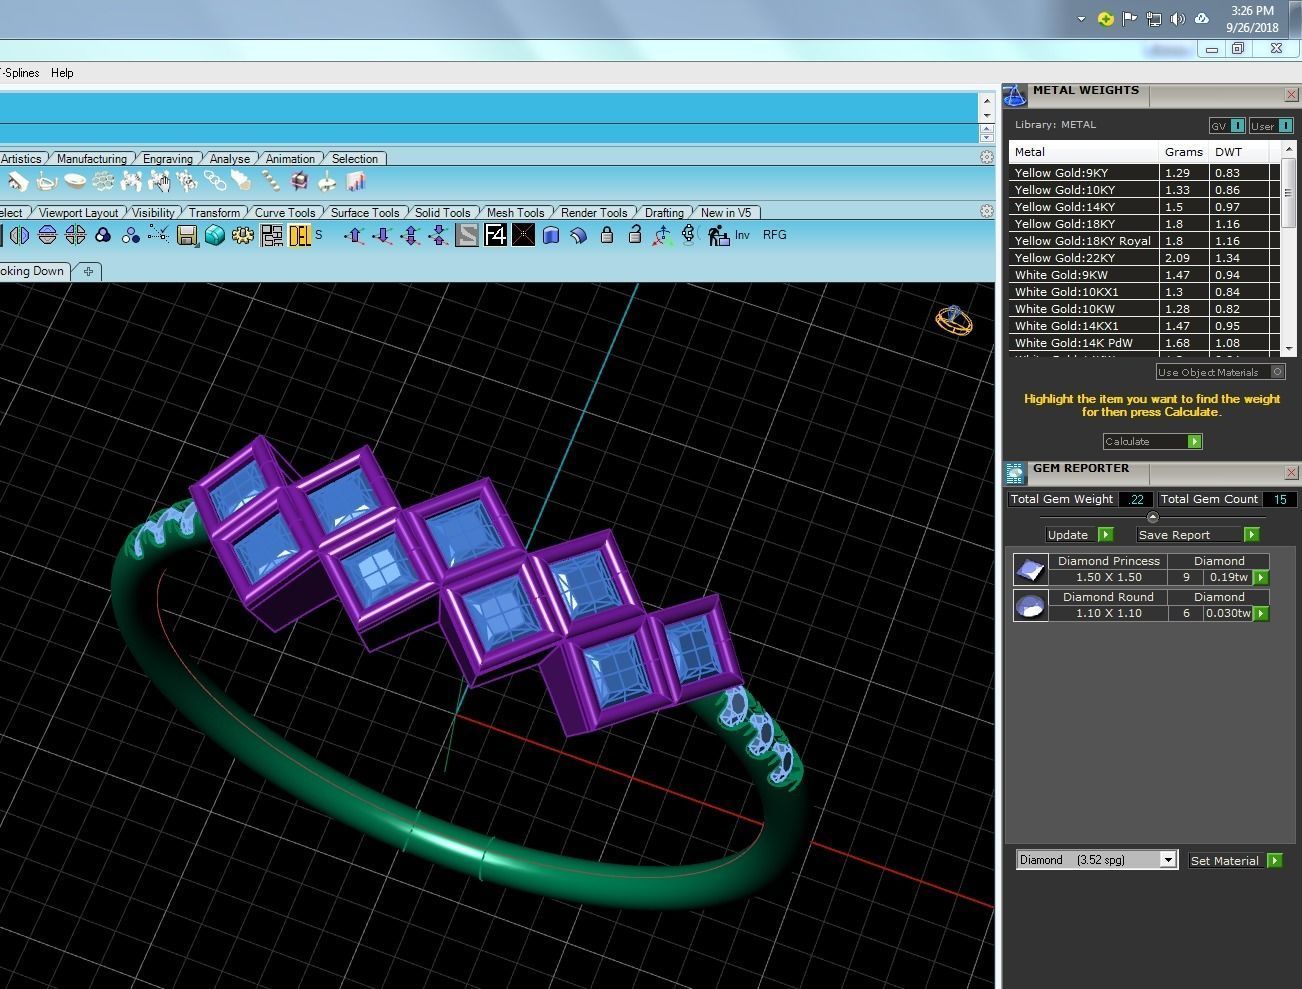The image size is (1302, 989).
Task: Open the Viewport Layout tab
Action: [x=78, y=213]
